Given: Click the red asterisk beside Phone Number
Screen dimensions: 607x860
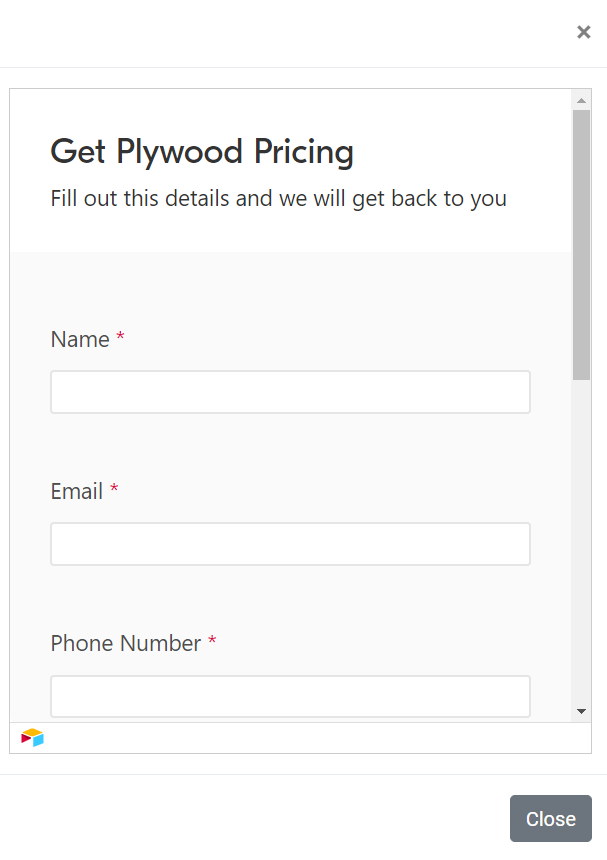Looking at the screenshot, I should click(x=212, y=643).
